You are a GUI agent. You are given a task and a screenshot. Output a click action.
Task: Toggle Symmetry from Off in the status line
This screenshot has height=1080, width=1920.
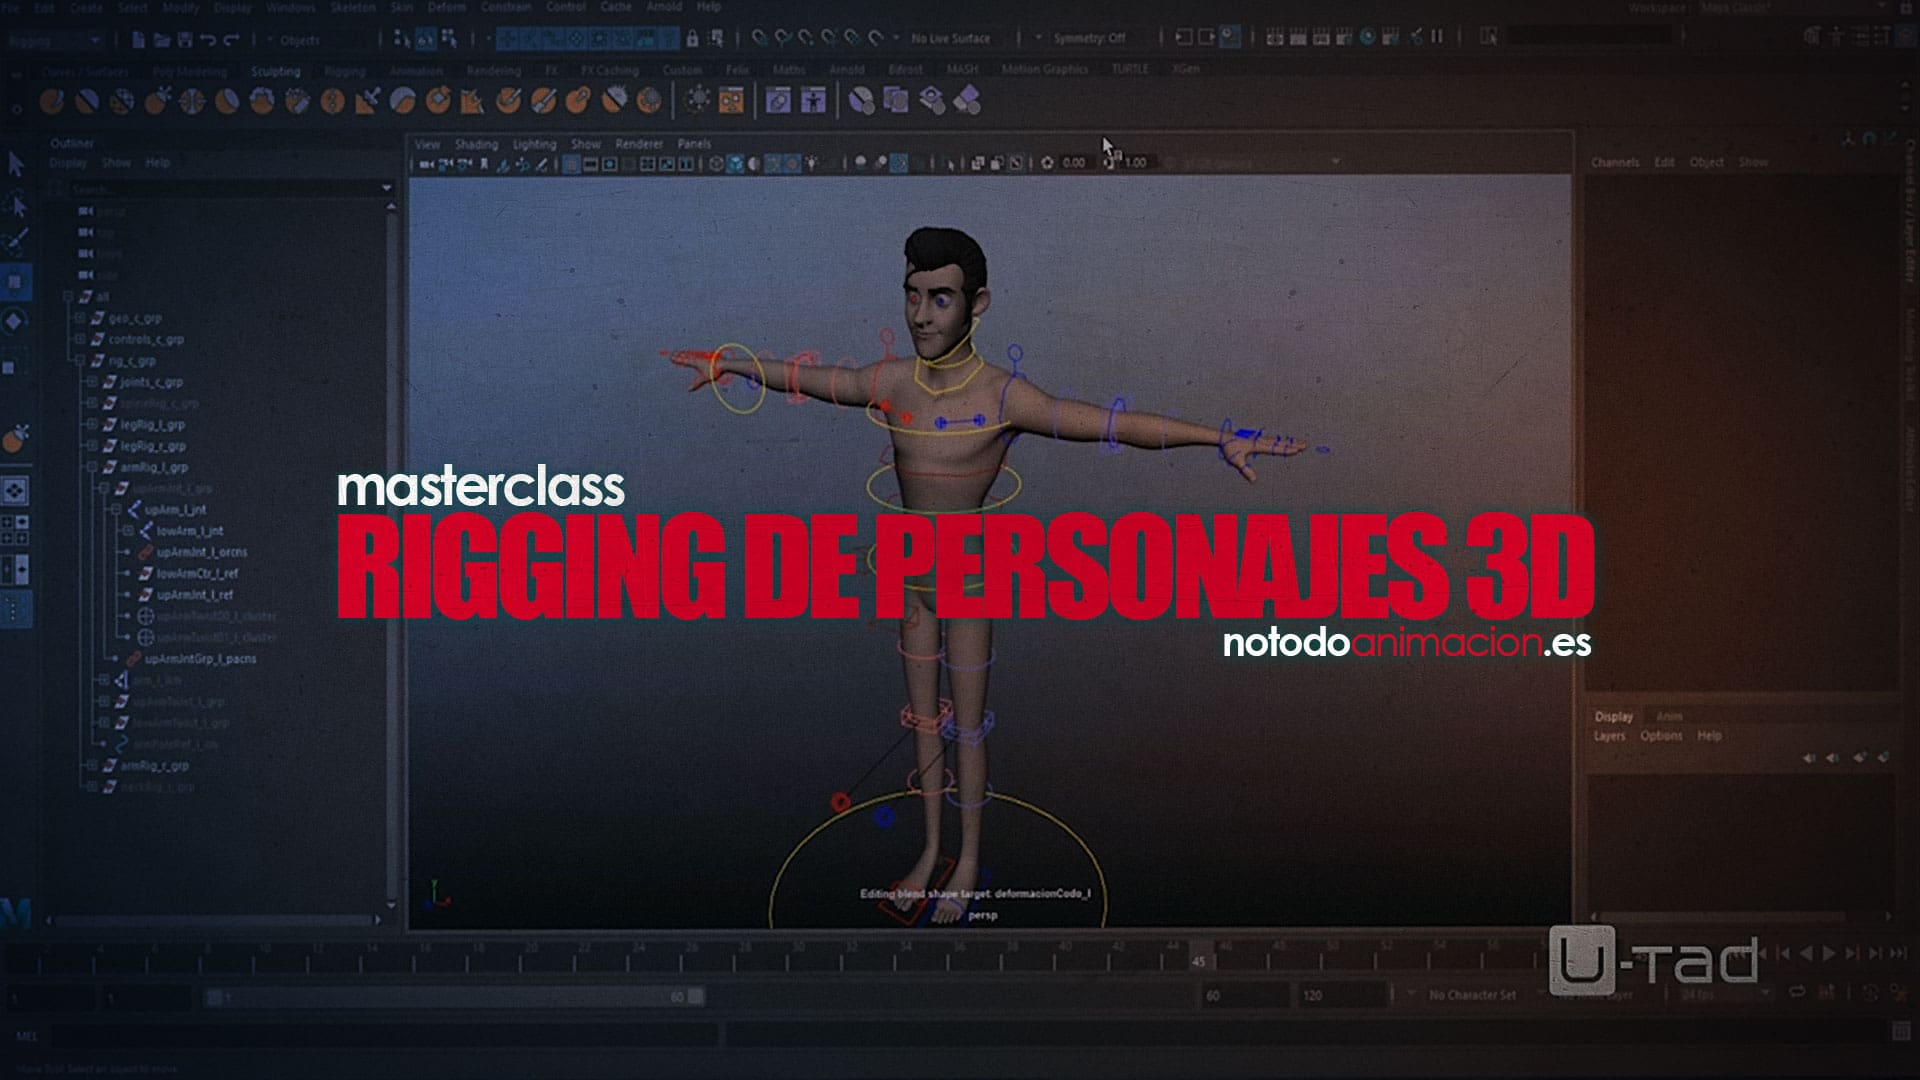click(1090, 38)
